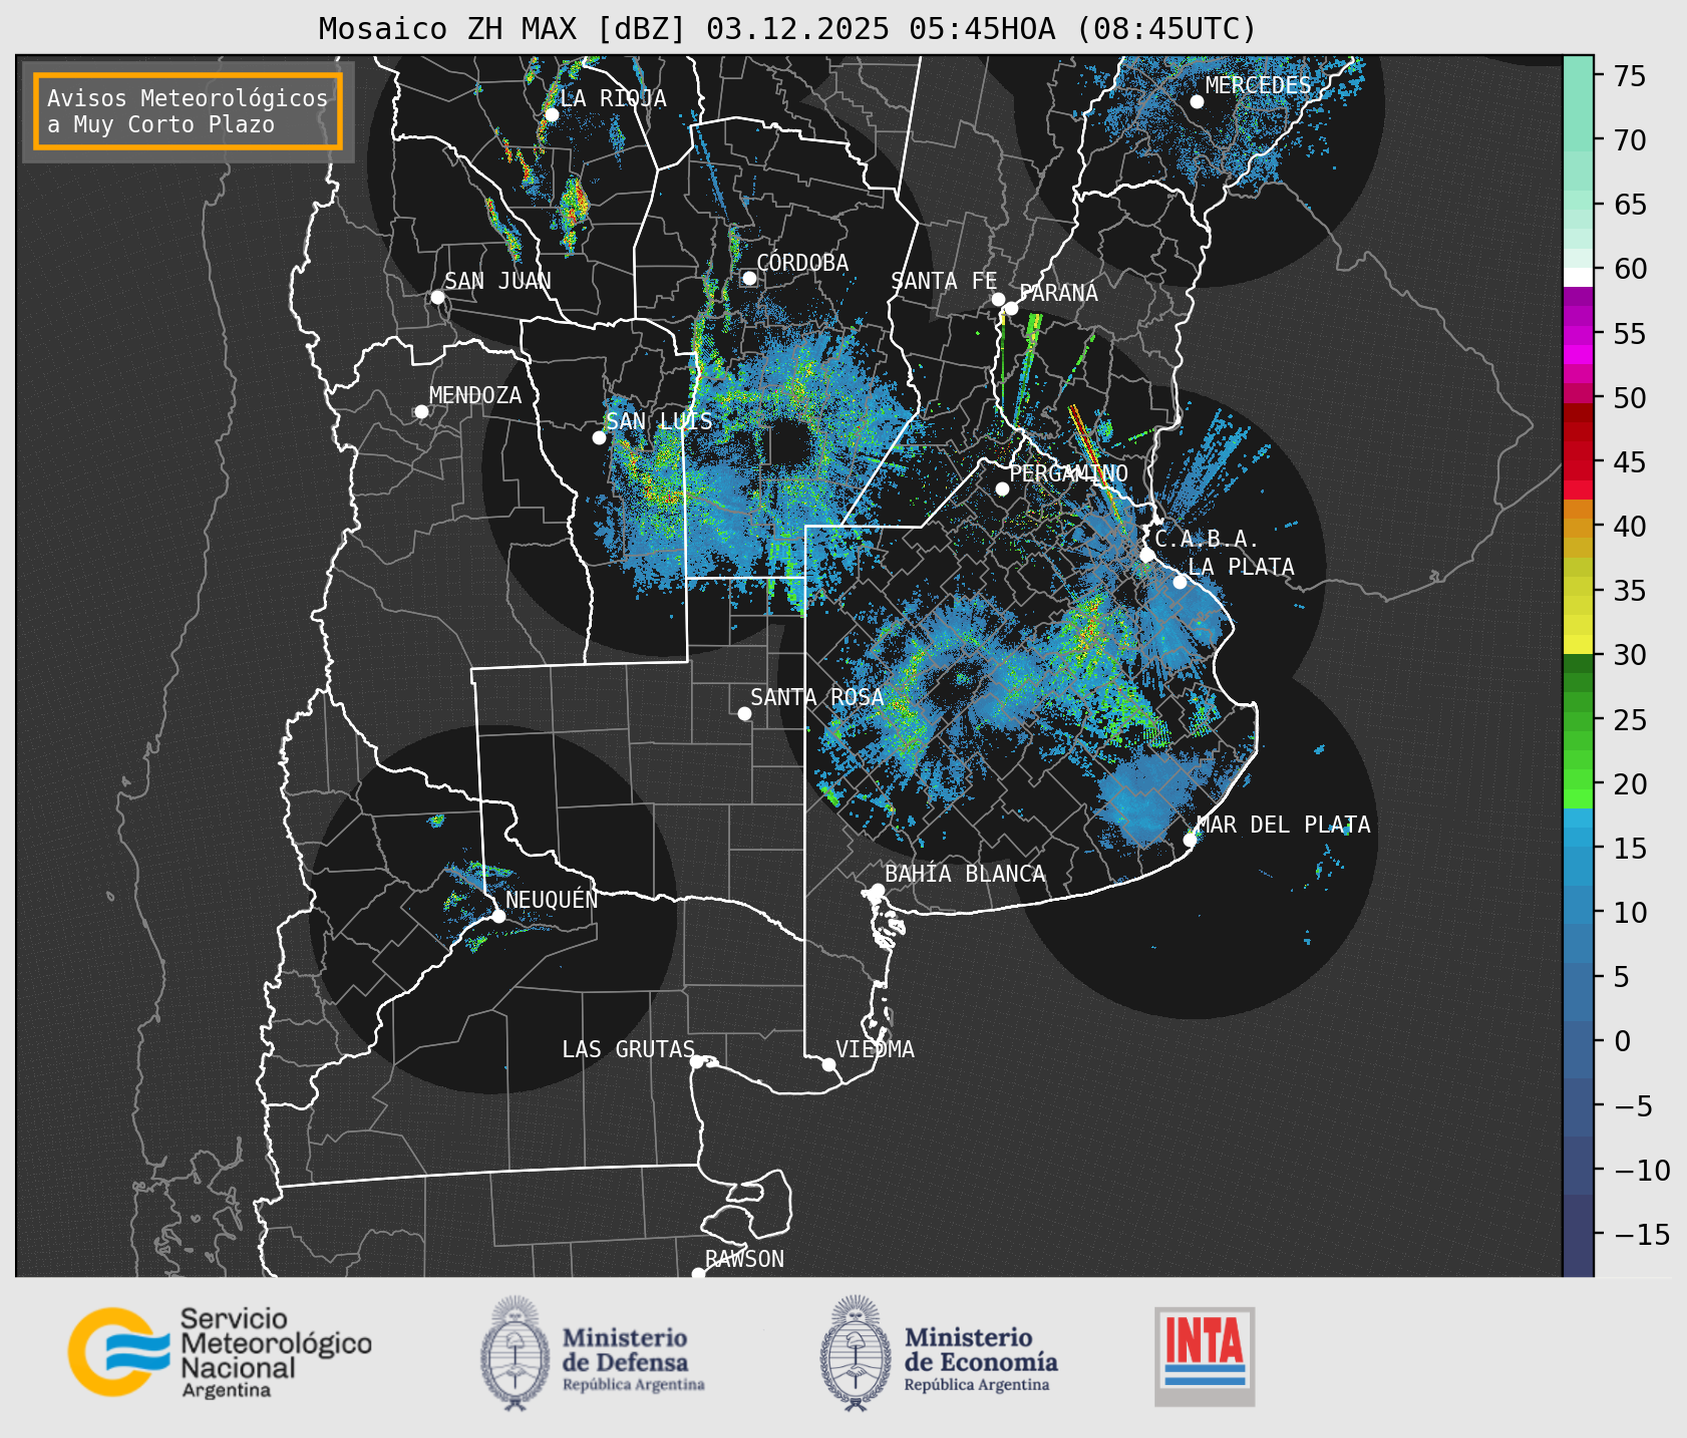Click the INTA logo

[x=1205, y=1356]
